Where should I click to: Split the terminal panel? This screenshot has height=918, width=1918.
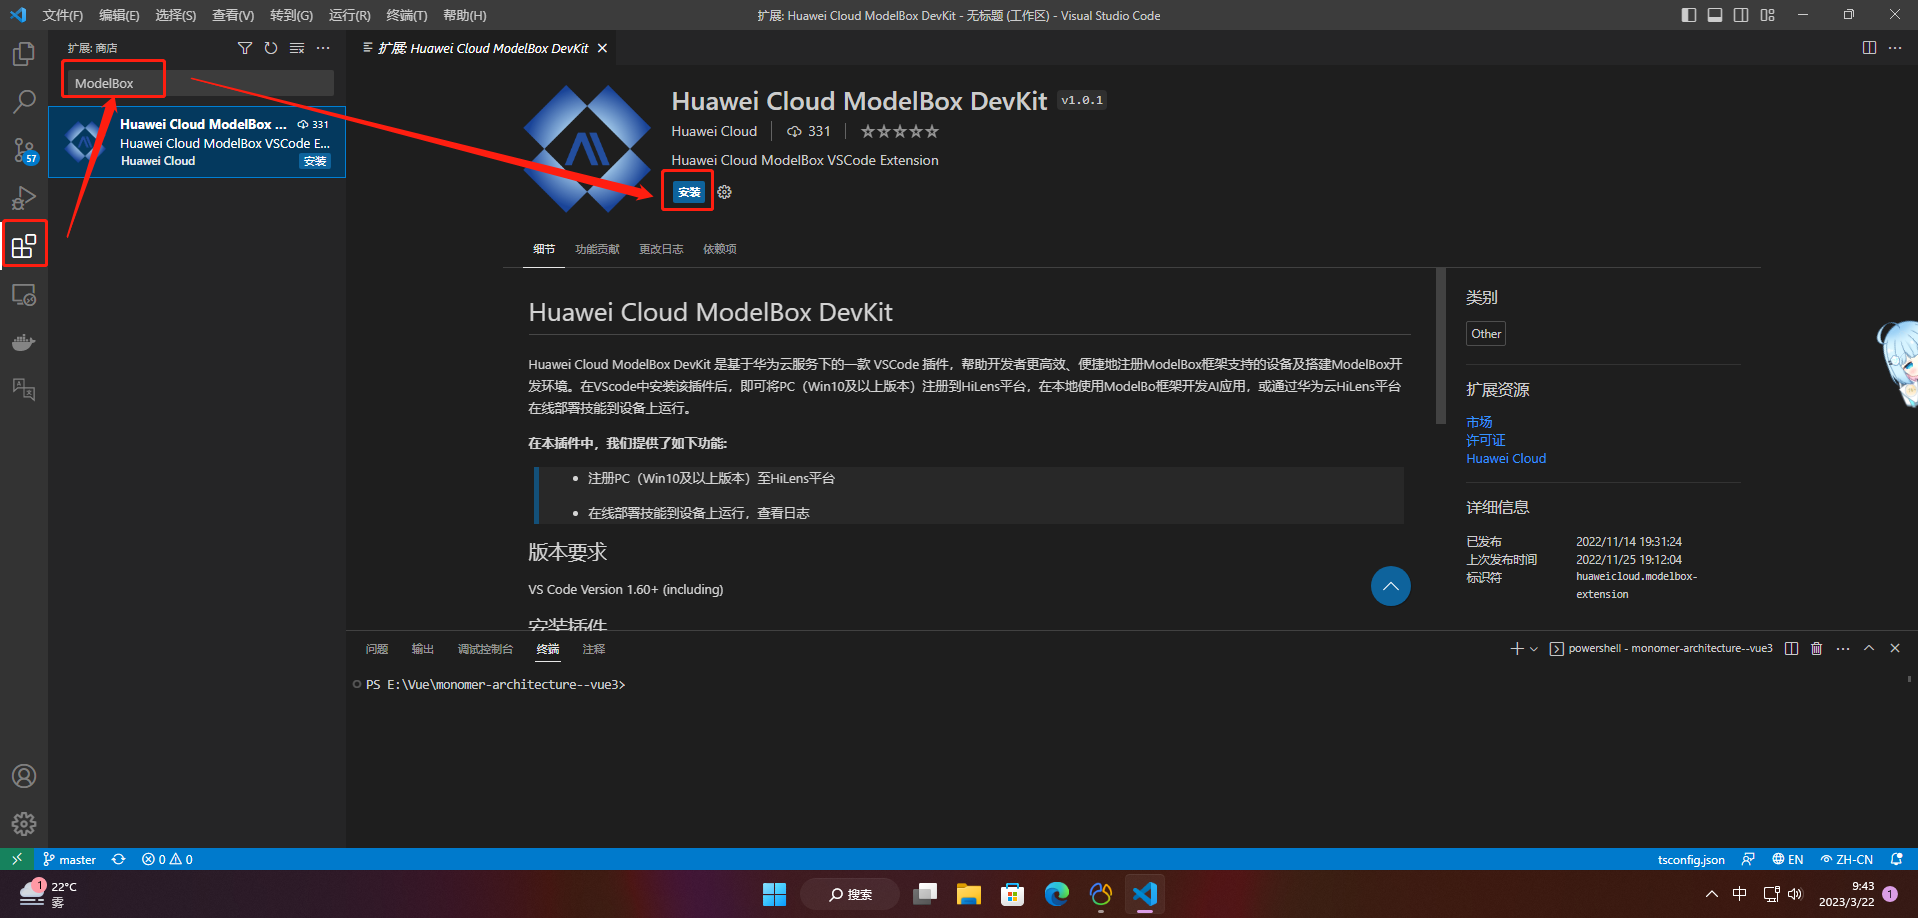(1791, 649)
